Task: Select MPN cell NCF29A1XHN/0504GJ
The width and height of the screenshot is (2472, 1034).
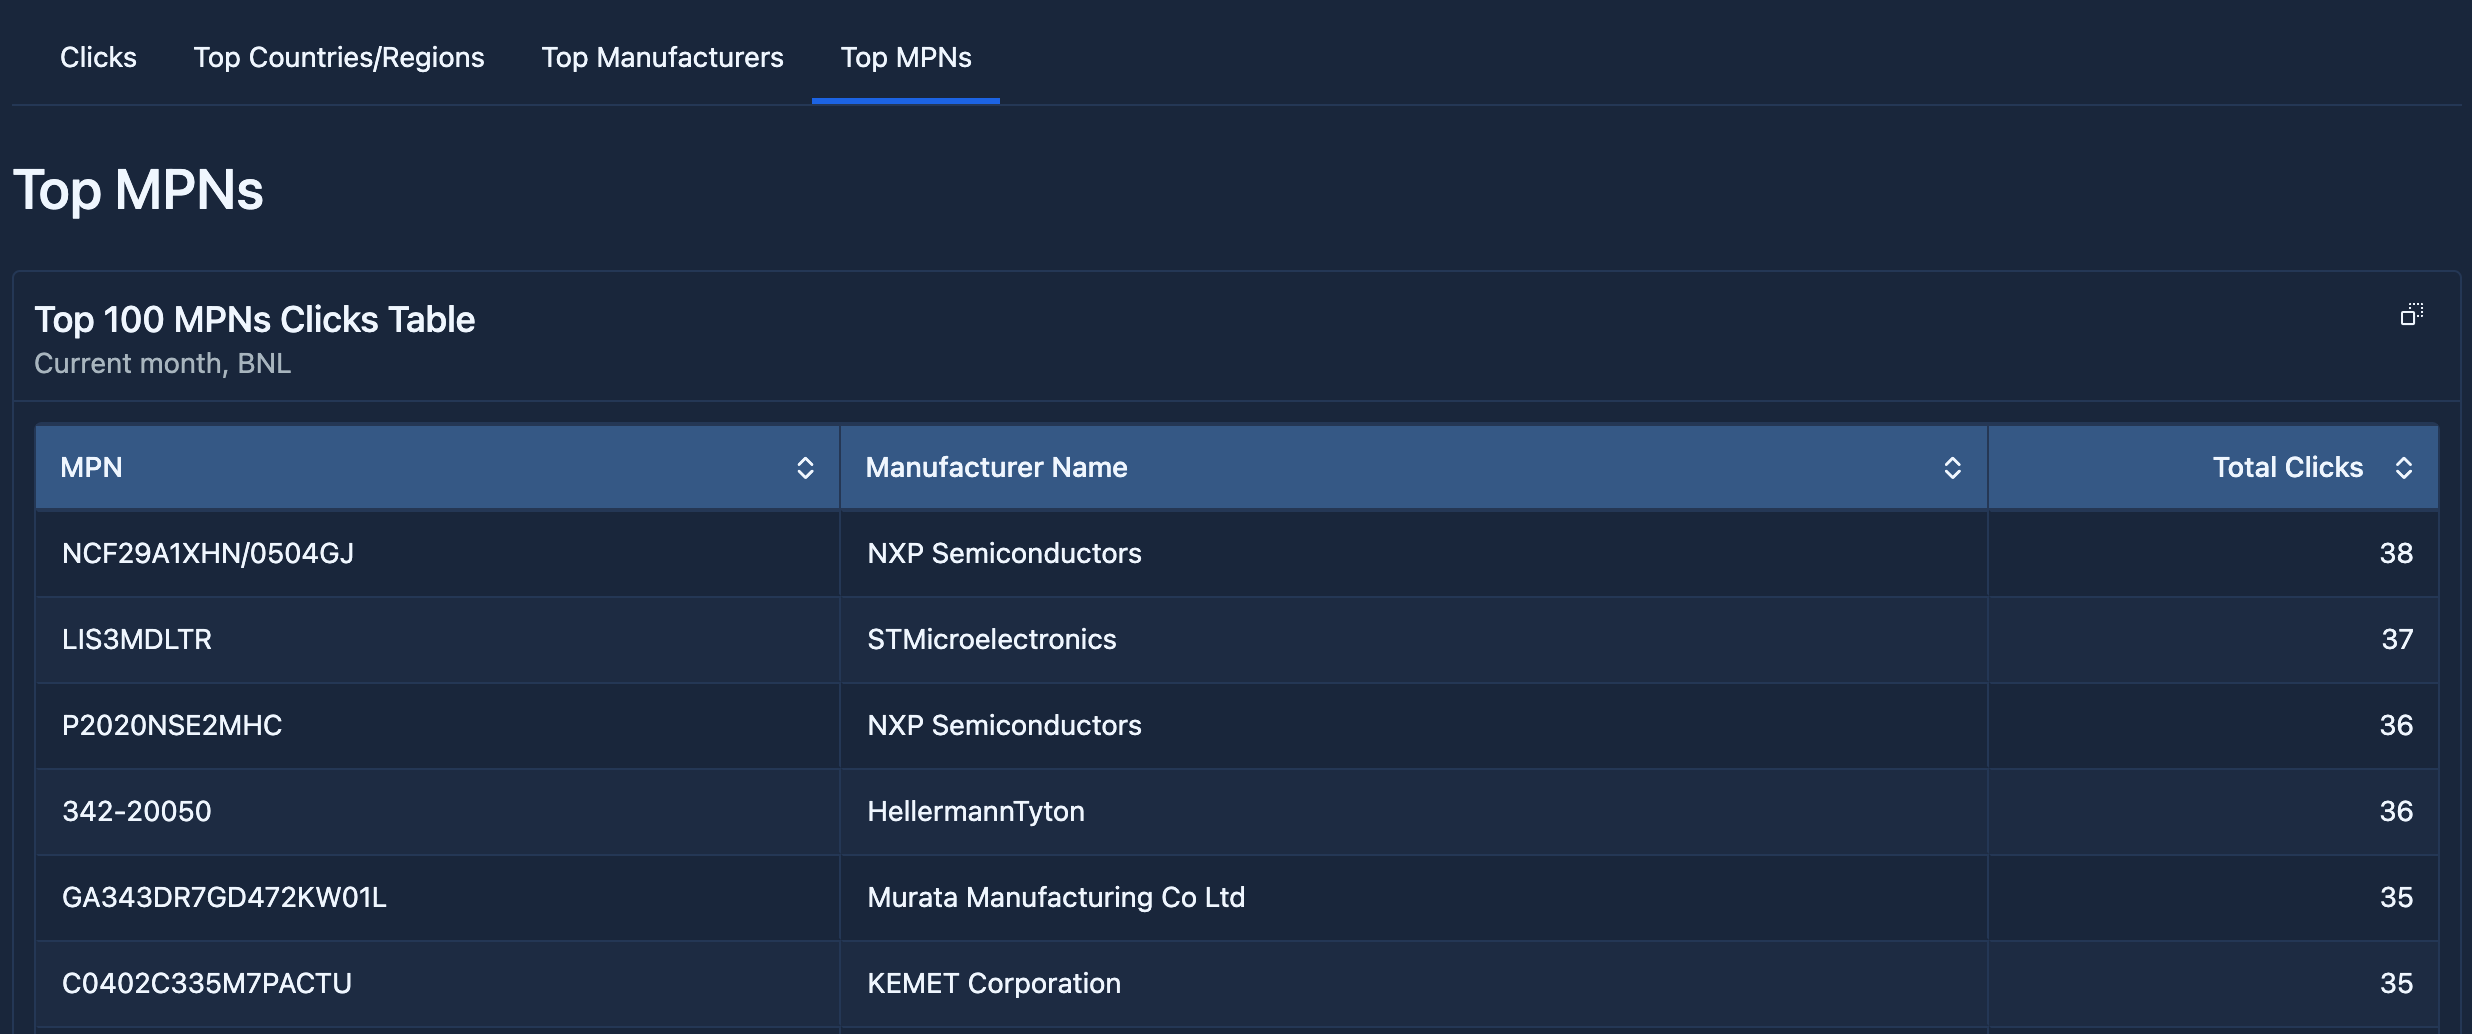Action: pyautogui.click(x=208, y=554)
